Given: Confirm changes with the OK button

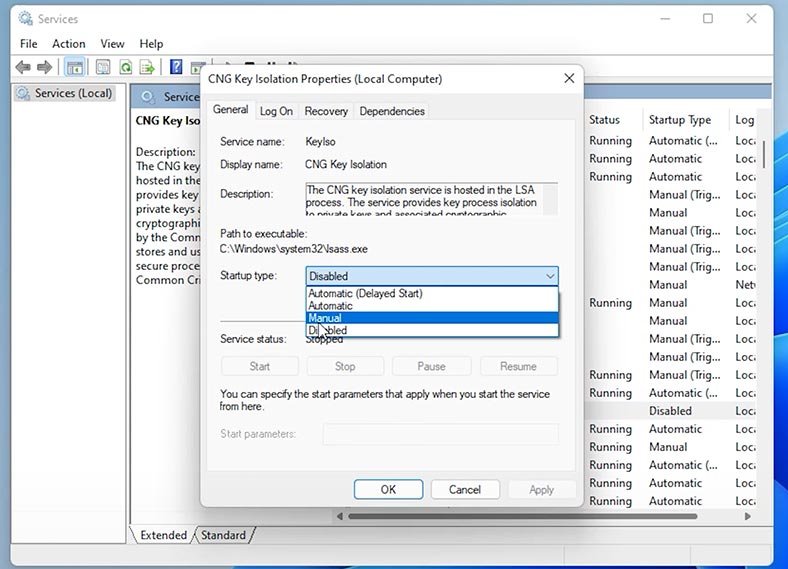Looking at the screenshot, I should tap(388, 490).
